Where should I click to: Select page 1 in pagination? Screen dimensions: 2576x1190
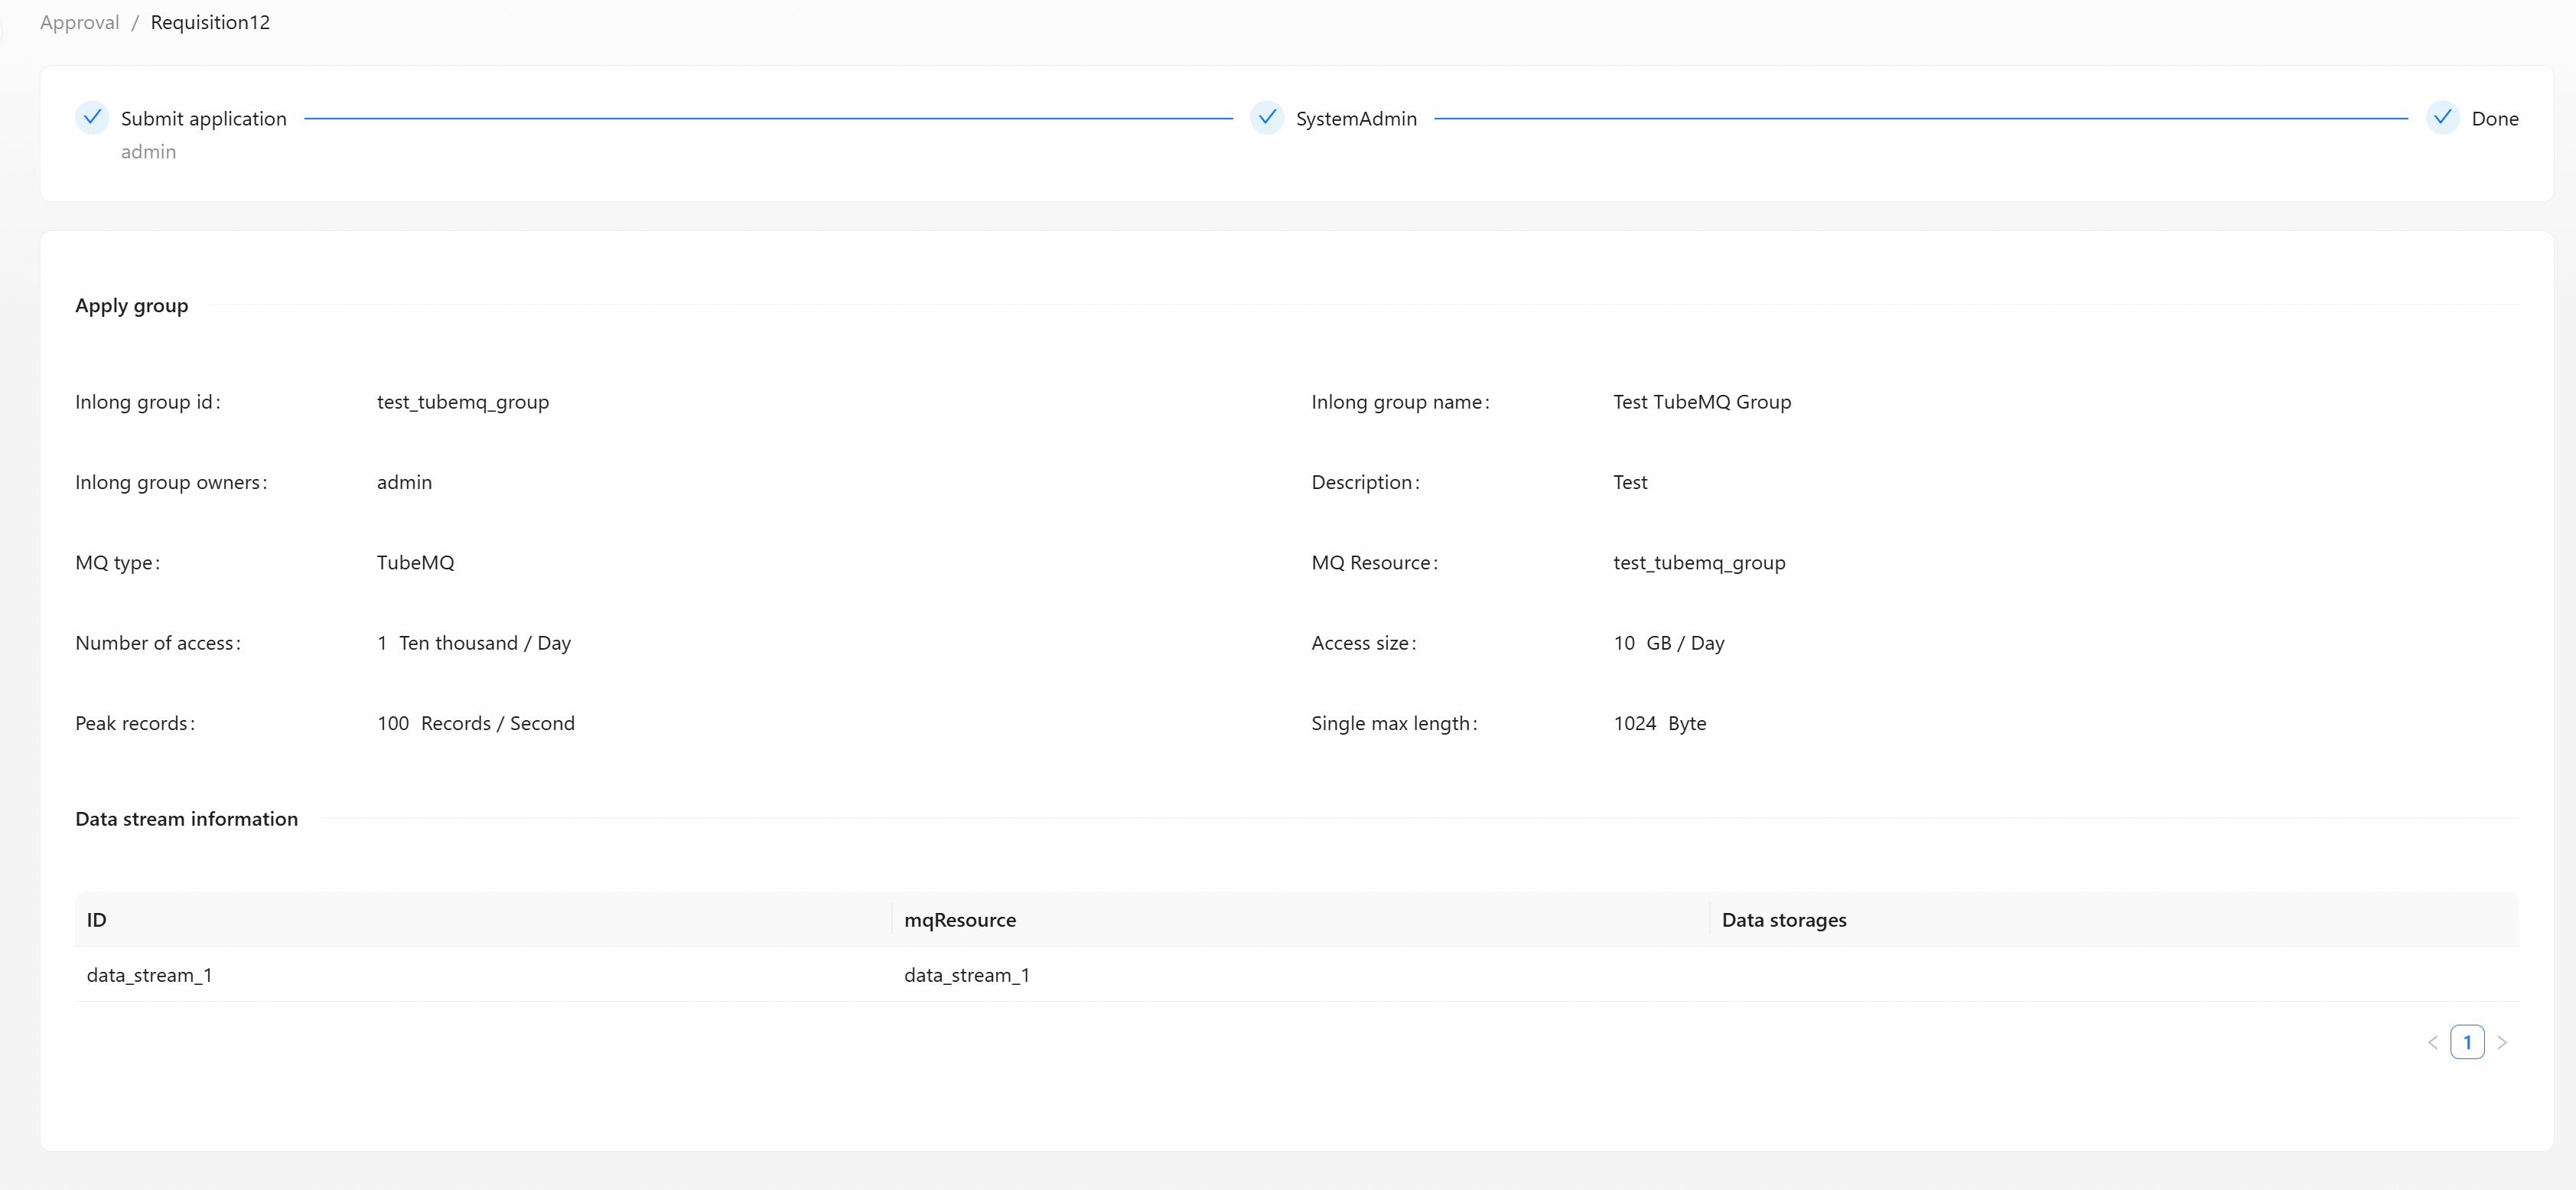(x=2467, y=1042)
